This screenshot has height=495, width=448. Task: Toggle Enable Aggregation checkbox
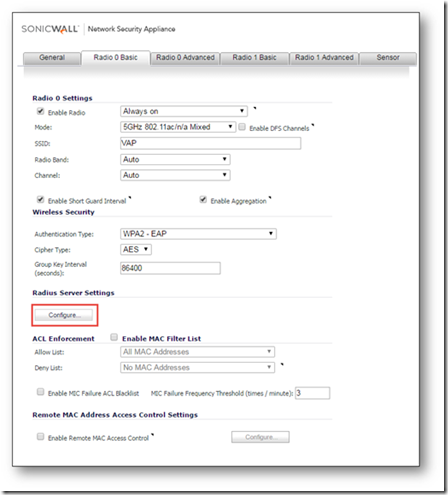click(203, 200)
